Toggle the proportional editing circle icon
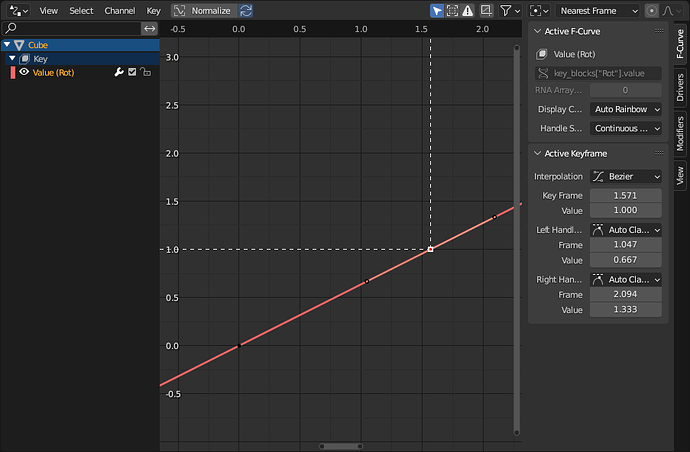Screen dimensions: 690x452 [651, 11]
